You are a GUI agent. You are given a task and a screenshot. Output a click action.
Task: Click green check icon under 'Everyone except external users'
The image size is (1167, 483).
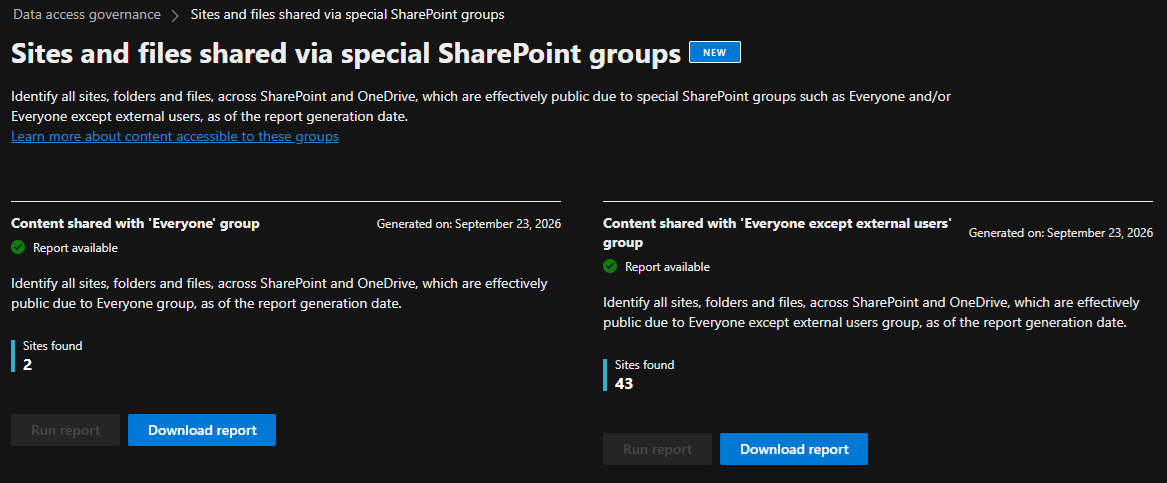coord(610,266)
